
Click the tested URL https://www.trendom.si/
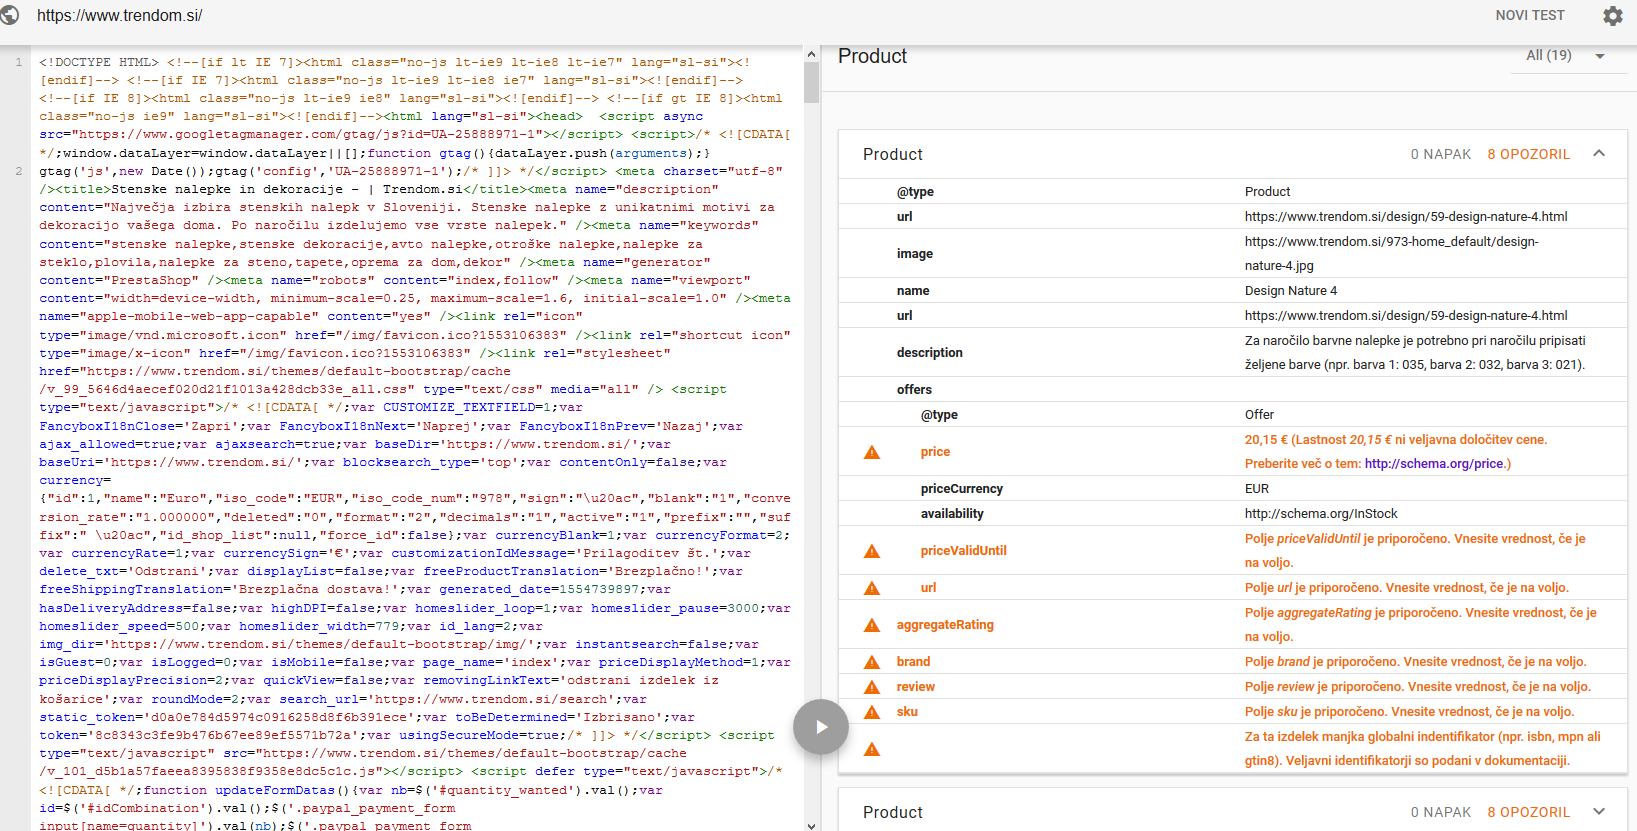pyautogui.click(x=120, y=16)
